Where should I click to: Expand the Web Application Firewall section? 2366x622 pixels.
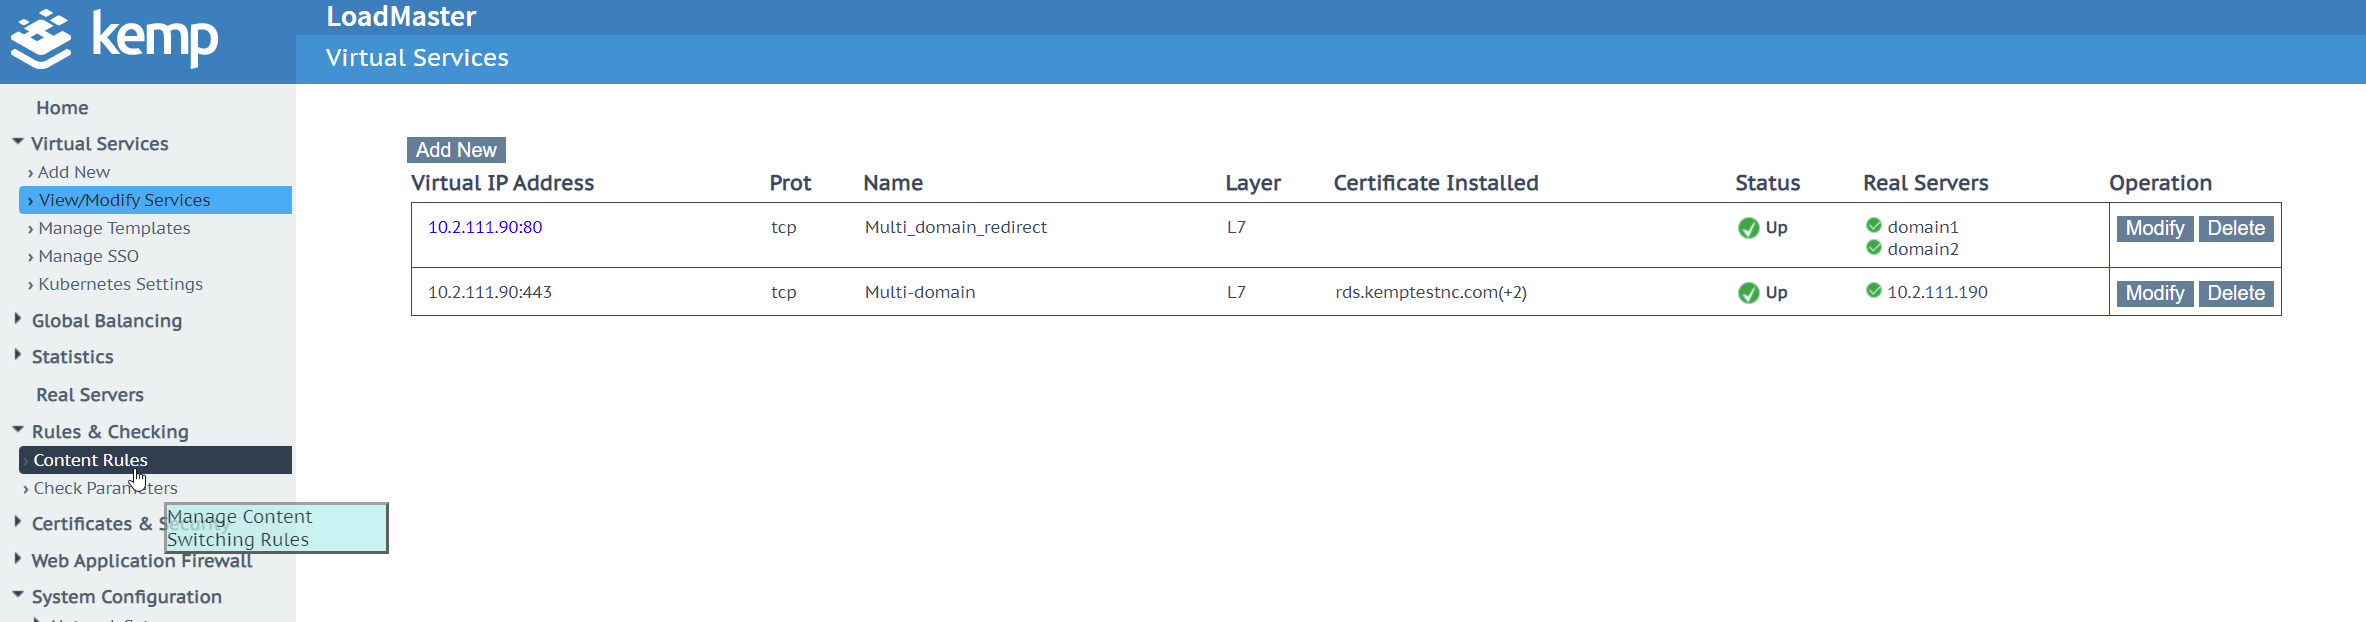pyautogui.click(x=18, y=559)
